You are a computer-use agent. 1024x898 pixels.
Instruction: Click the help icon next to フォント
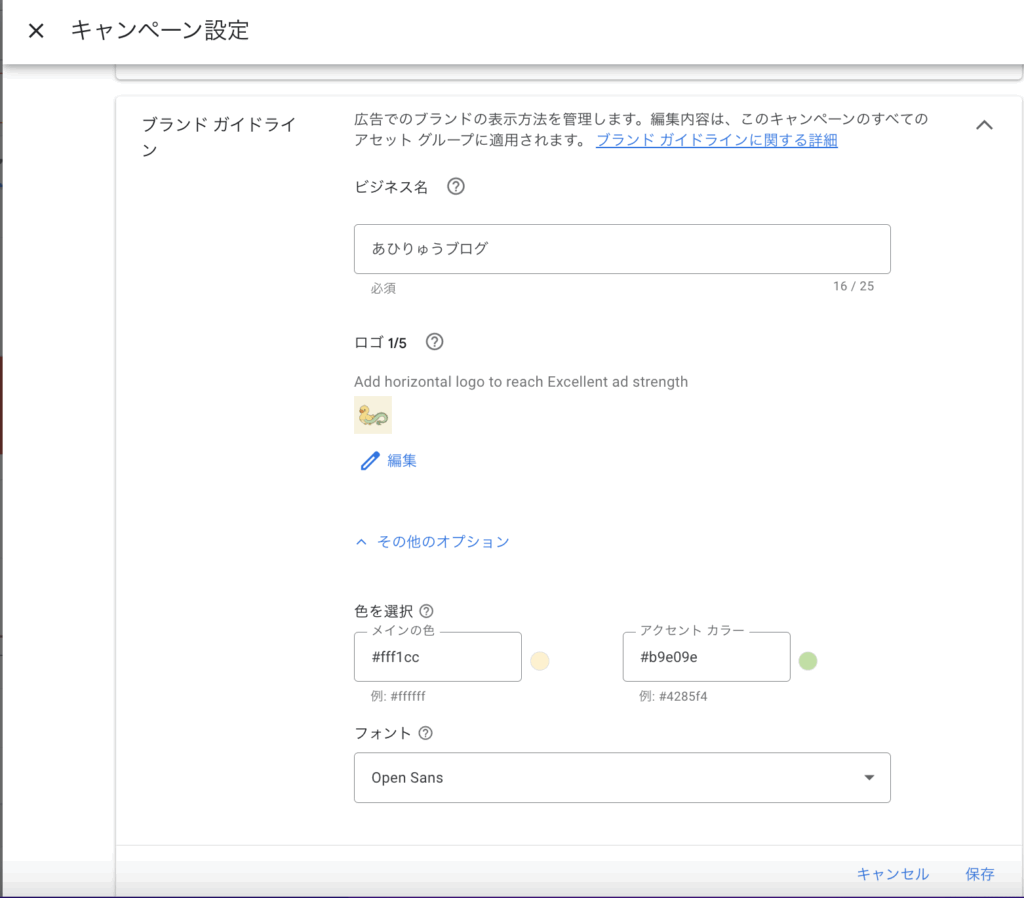[x=425, y=733]
